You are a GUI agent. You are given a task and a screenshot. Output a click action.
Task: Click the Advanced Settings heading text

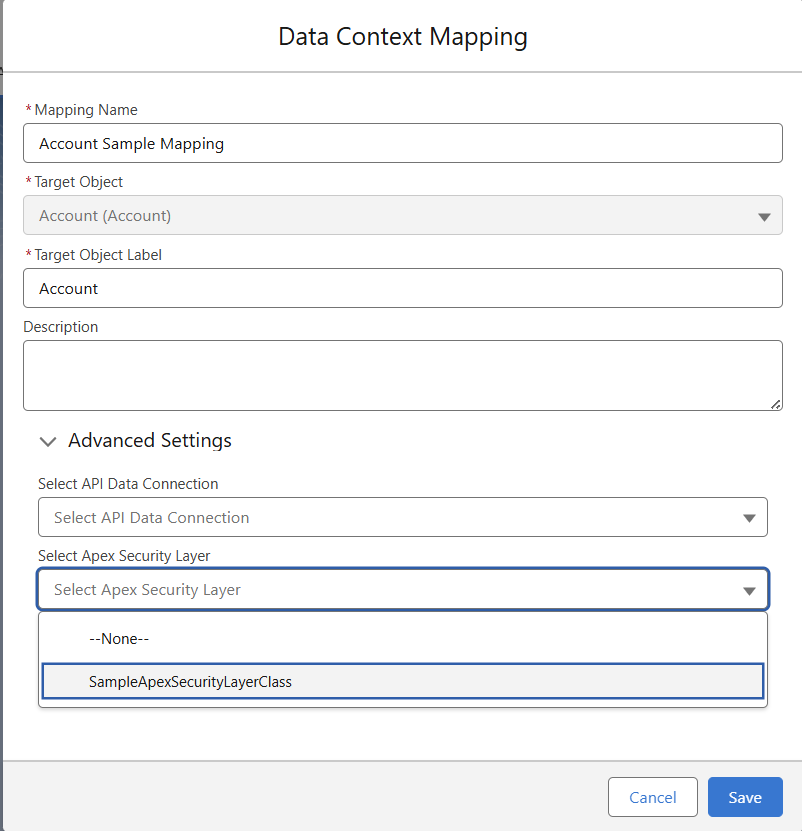150,441
